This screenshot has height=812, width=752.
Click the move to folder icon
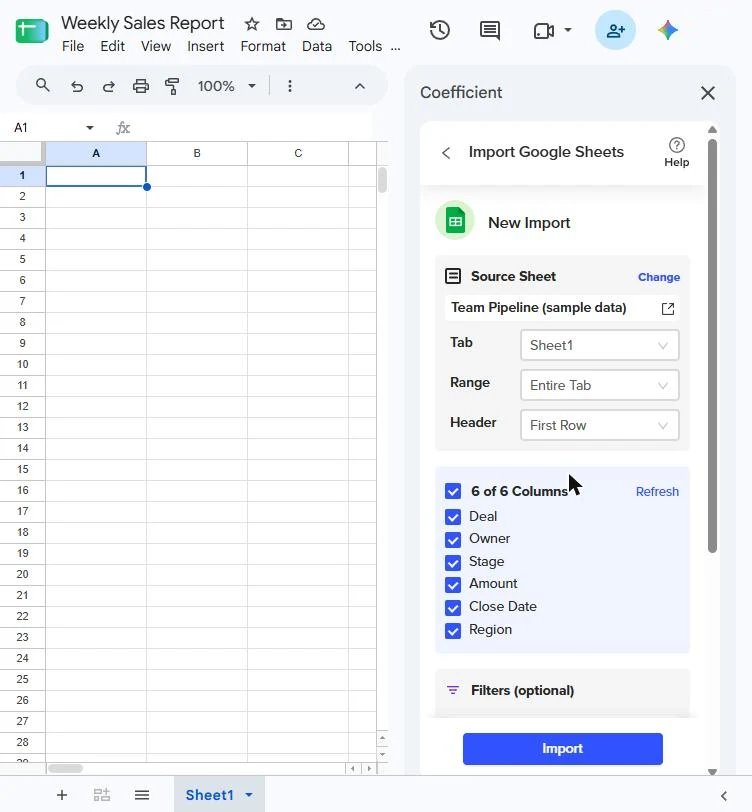[284, 24]
